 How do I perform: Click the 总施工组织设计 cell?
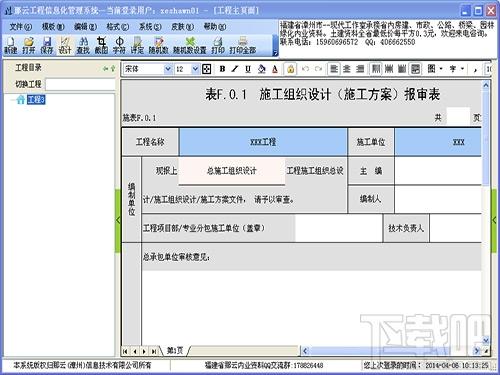point(232,171)
